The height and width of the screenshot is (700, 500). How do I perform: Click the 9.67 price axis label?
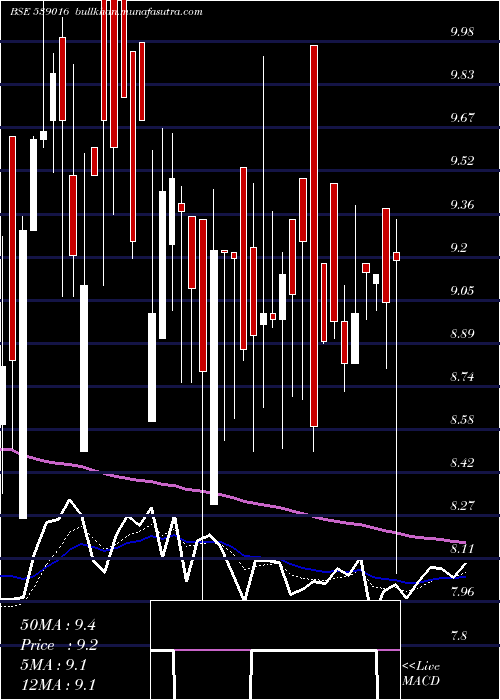coord(462,118)
